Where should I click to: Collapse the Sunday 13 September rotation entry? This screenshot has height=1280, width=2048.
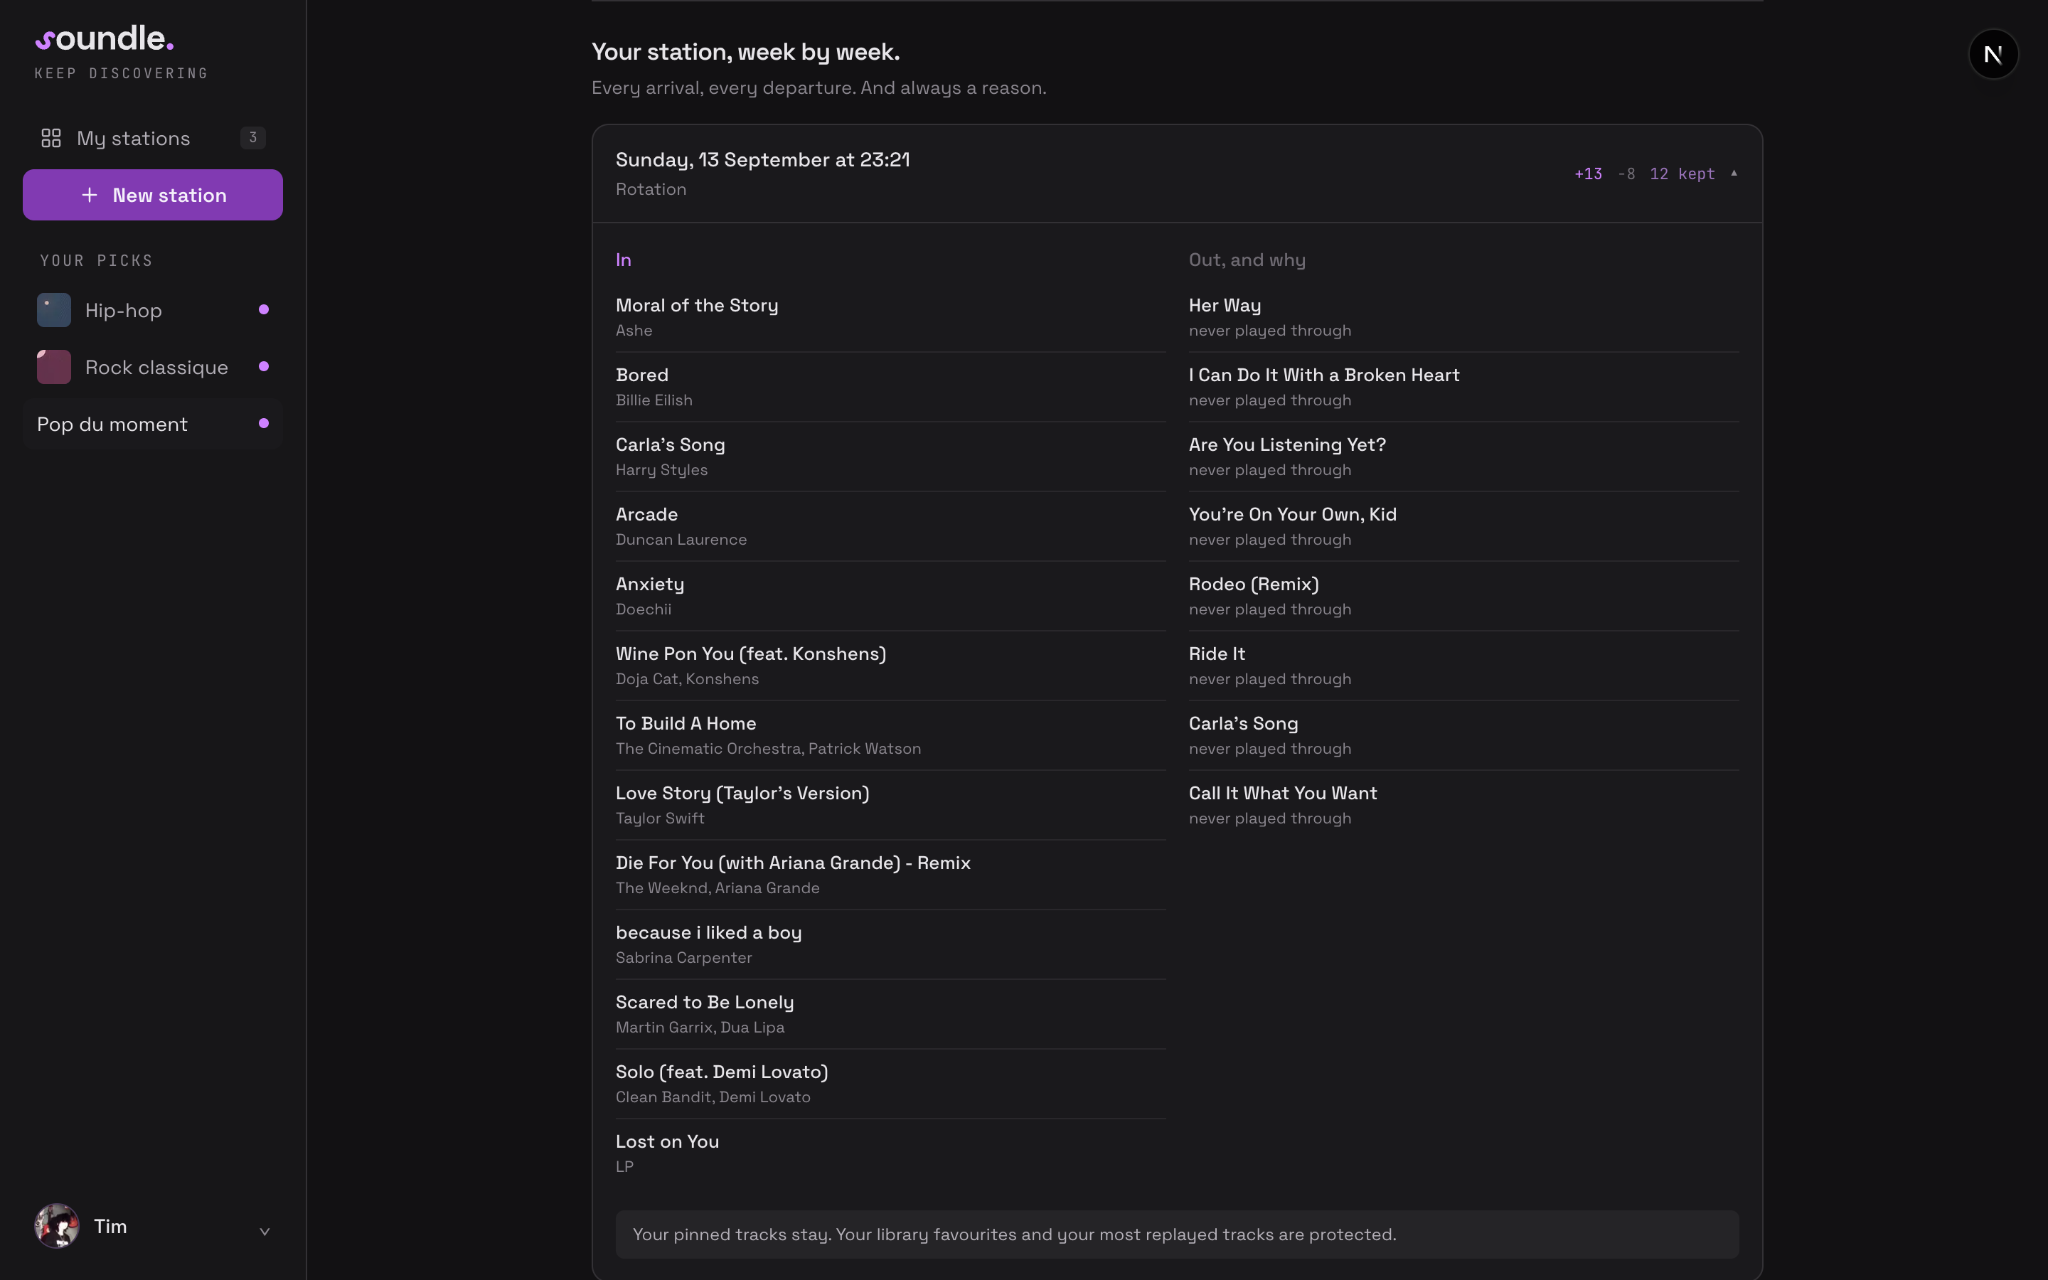click(1734, 174)
